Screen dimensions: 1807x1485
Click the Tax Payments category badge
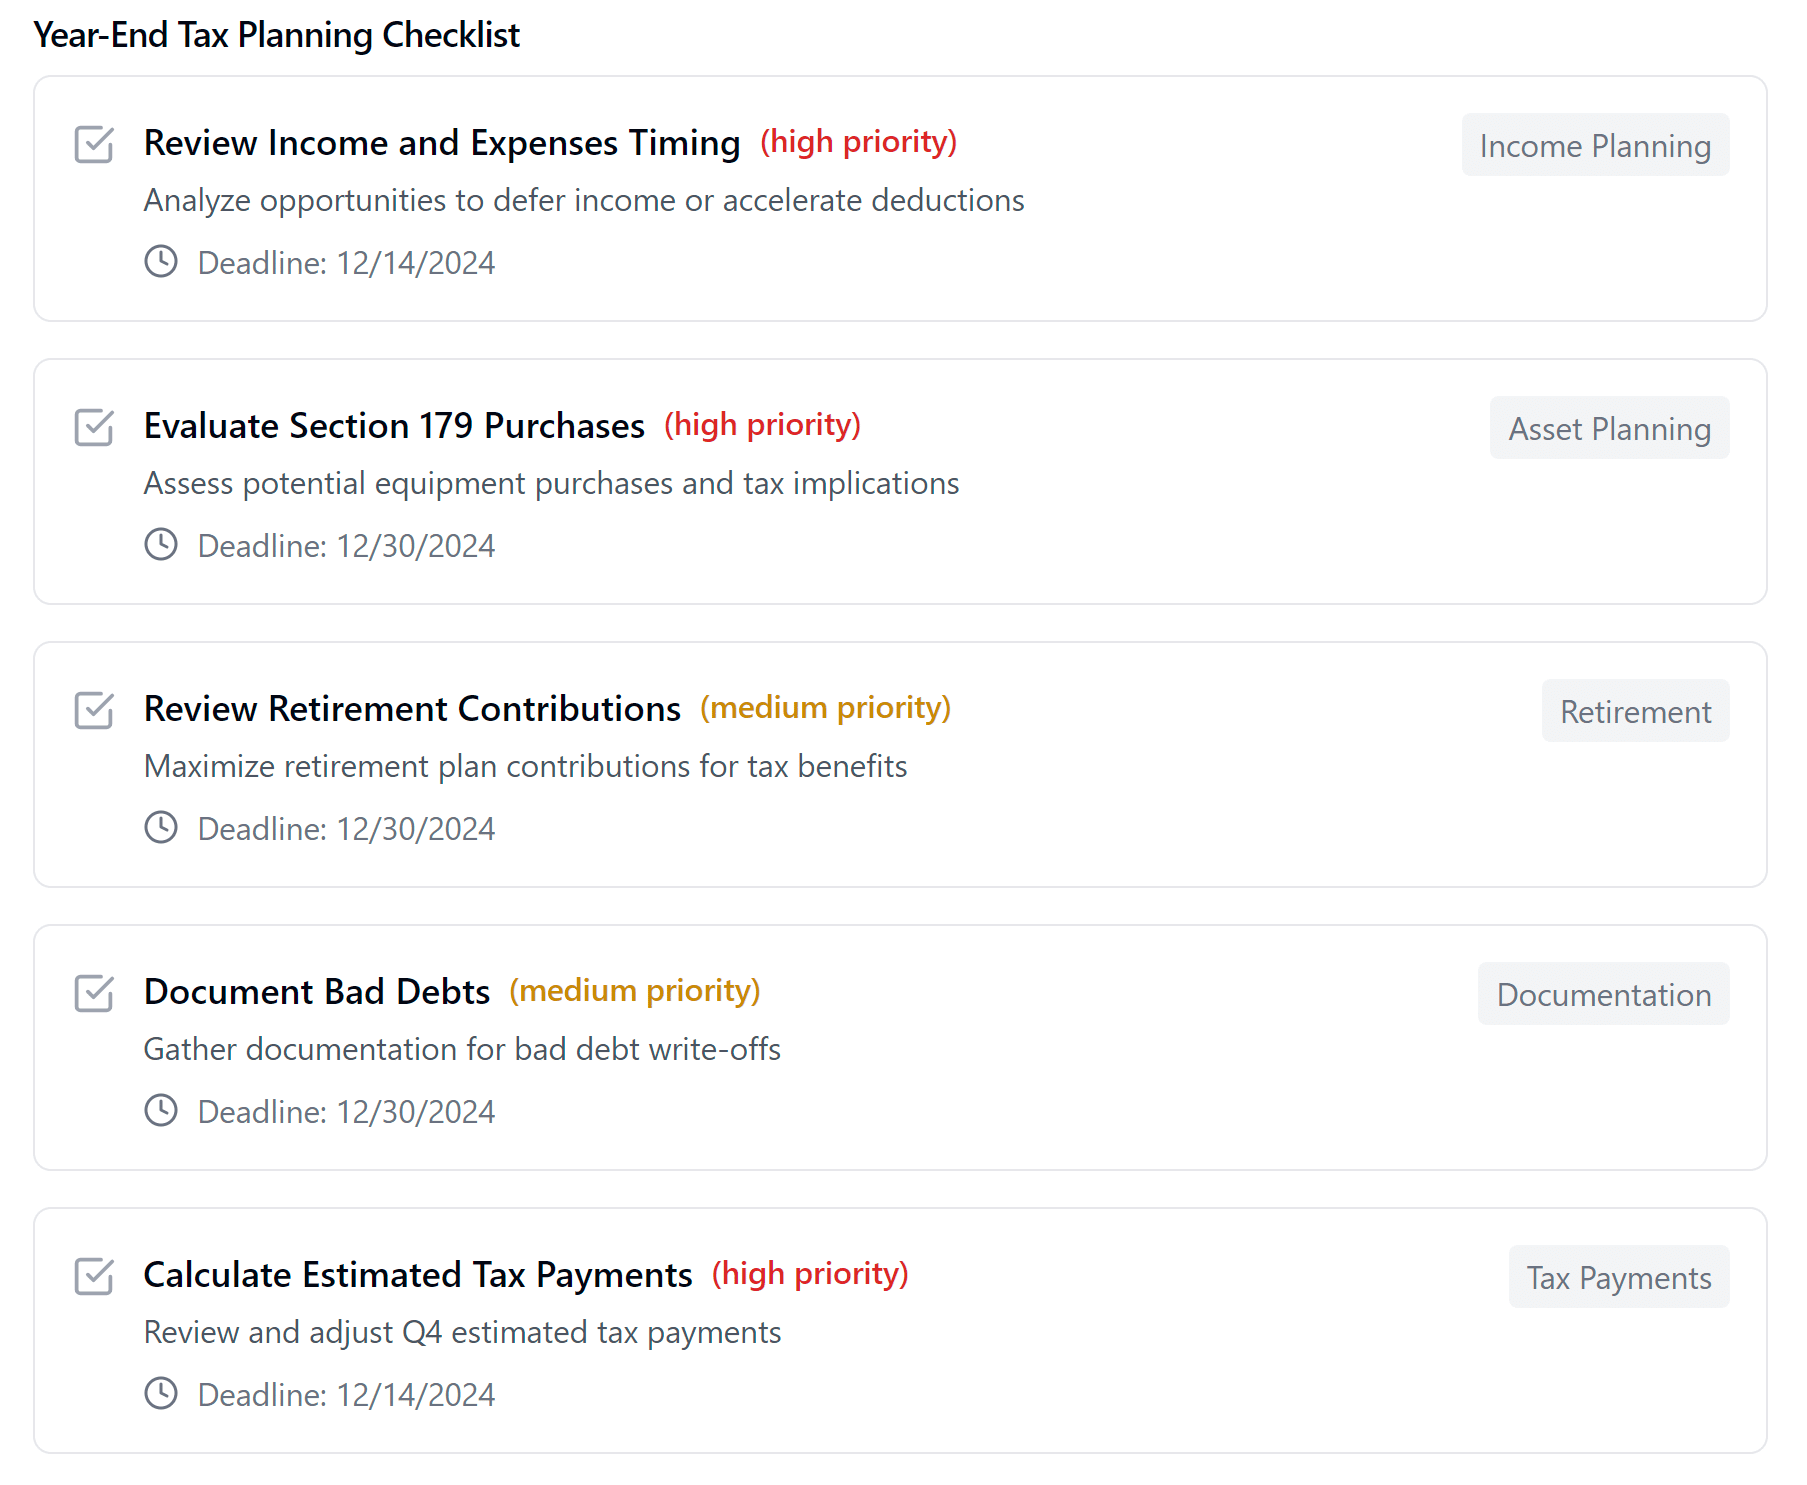point(1618,1278)
